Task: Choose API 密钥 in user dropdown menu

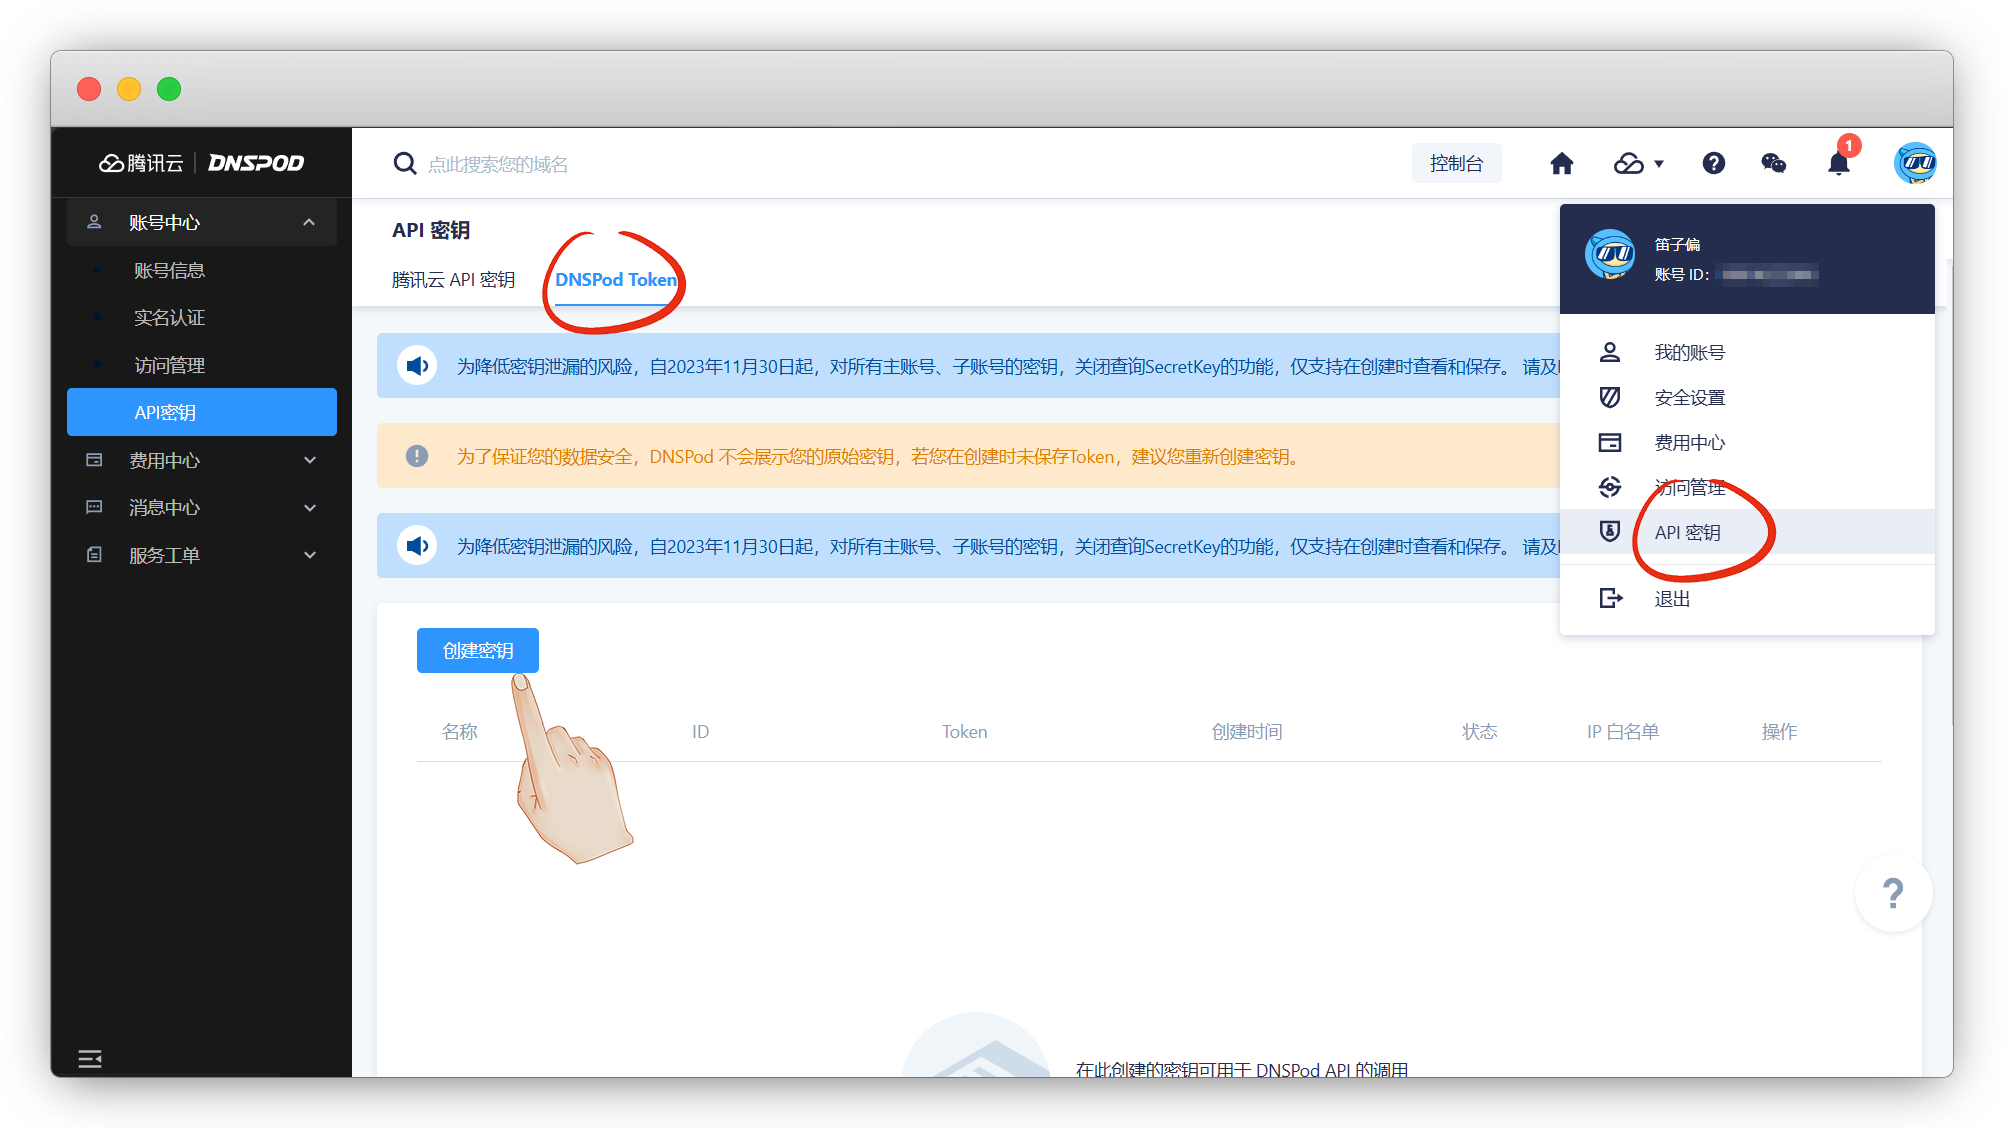Action: [1687, 533]
